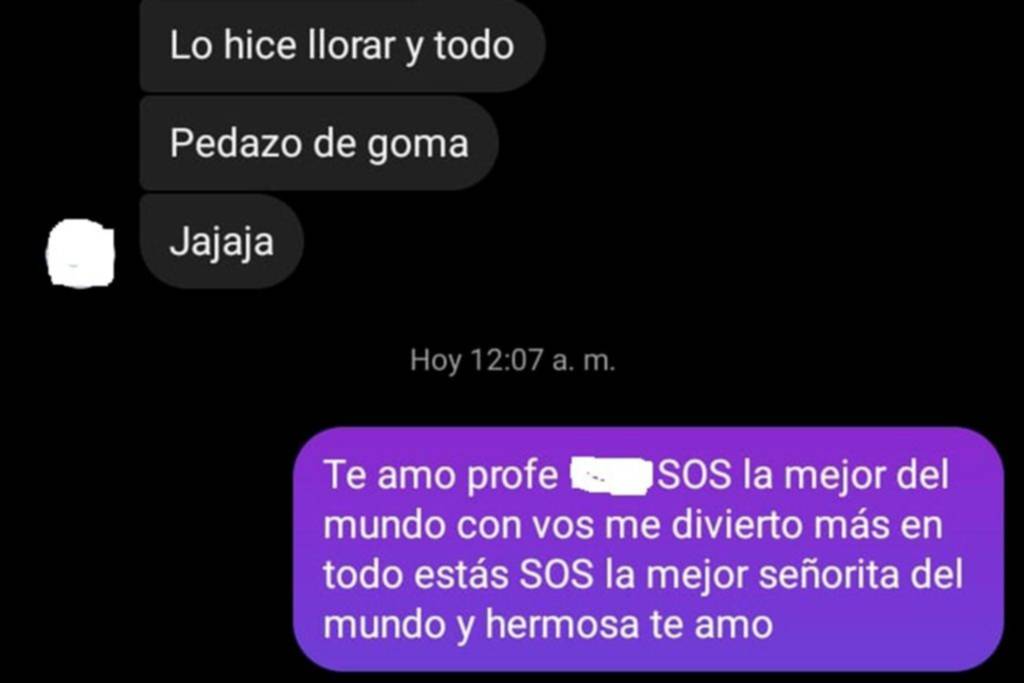Select the 'Lo hice llorar y todo' message
Screen dimensions: 1024x683
[x=342, y=45]
